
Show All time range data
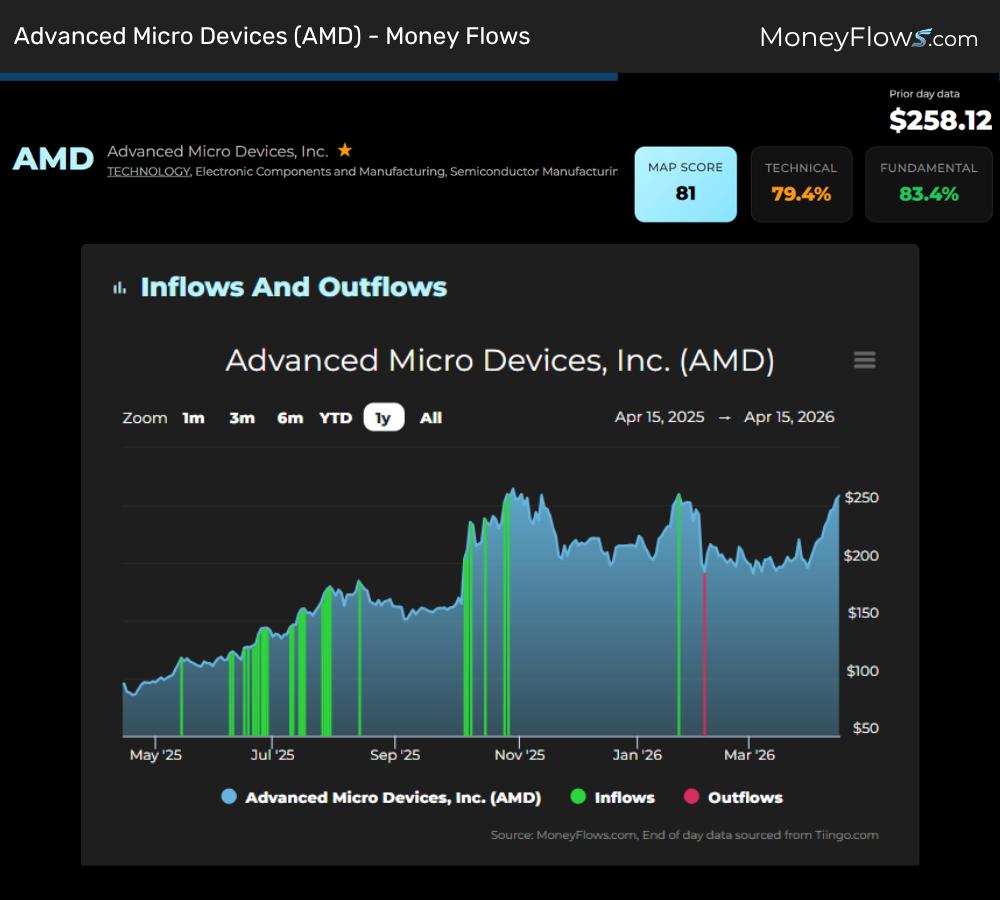431,418
